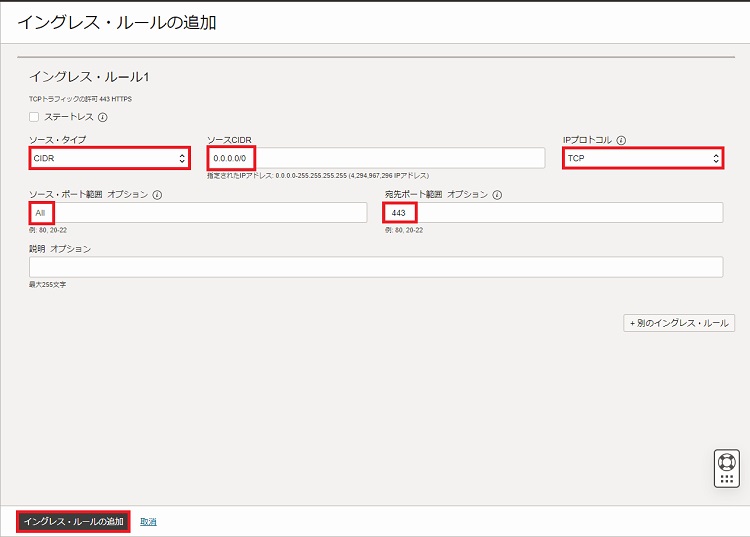
Task: Expand the IPプロトコル TCP dropdown
Action: (x=641, y=158)
